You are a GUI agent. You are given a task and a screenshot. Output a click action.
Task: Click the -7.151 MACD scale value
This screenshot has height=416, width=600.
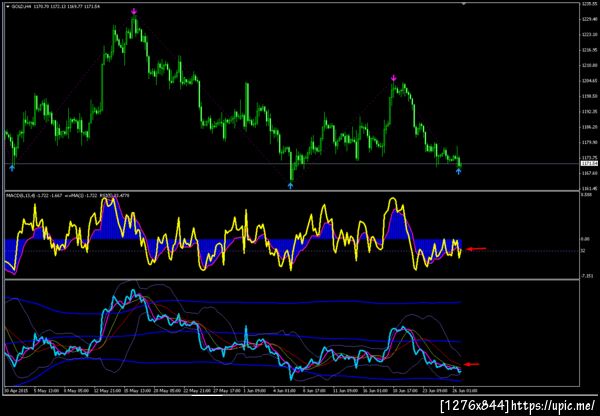[586, 276]
